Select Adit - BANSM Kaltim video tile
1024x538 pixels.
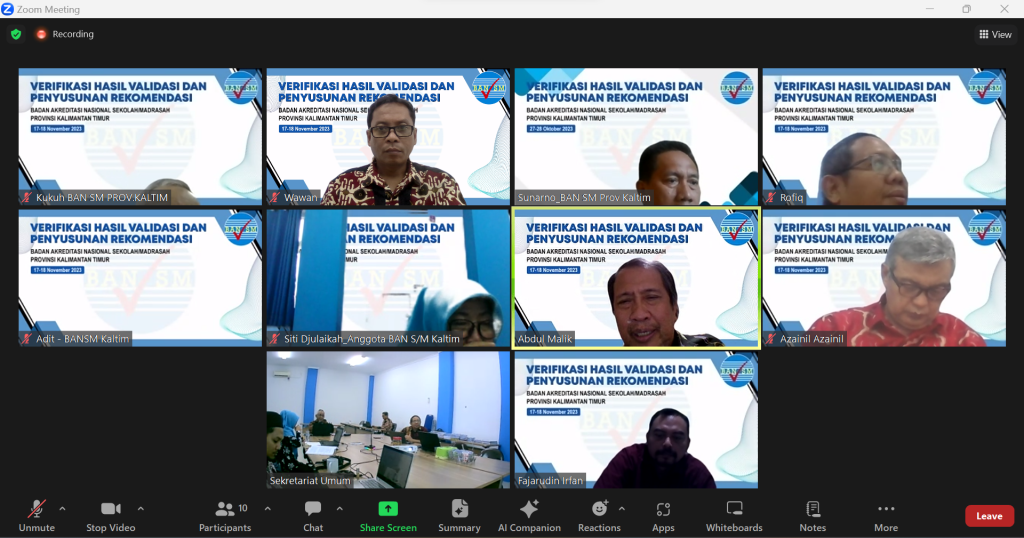click(140, 278)
